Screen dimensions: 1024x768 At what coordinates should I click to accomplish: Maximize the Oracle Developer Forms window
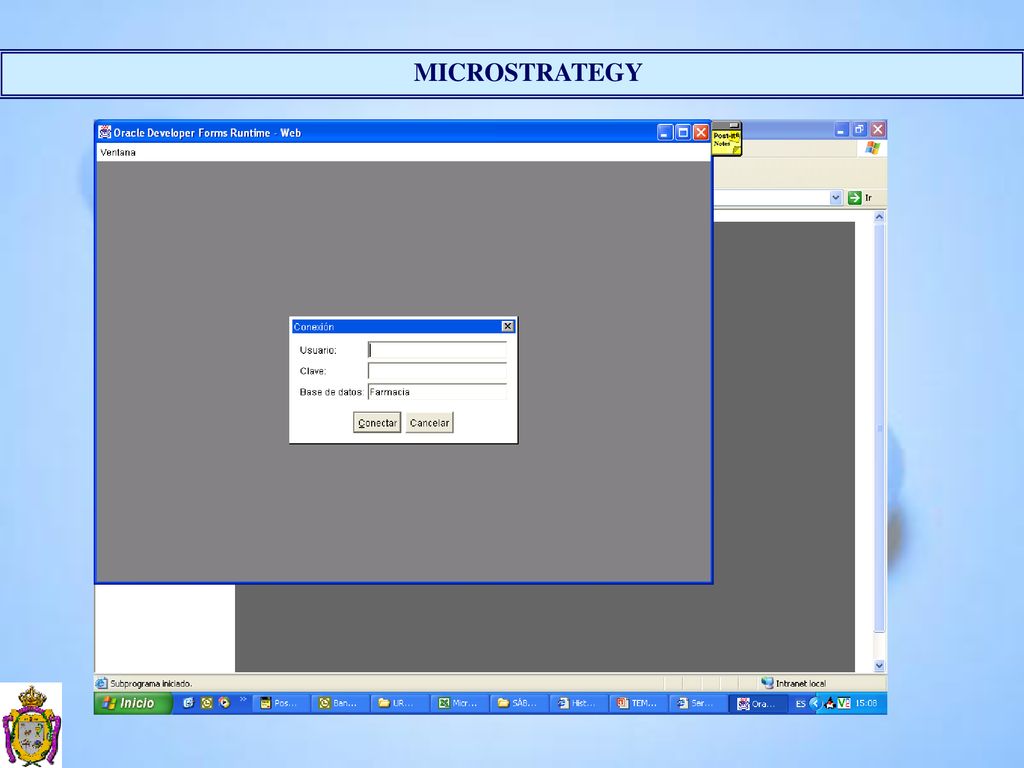pyautogui.click(x=683, y=133)
